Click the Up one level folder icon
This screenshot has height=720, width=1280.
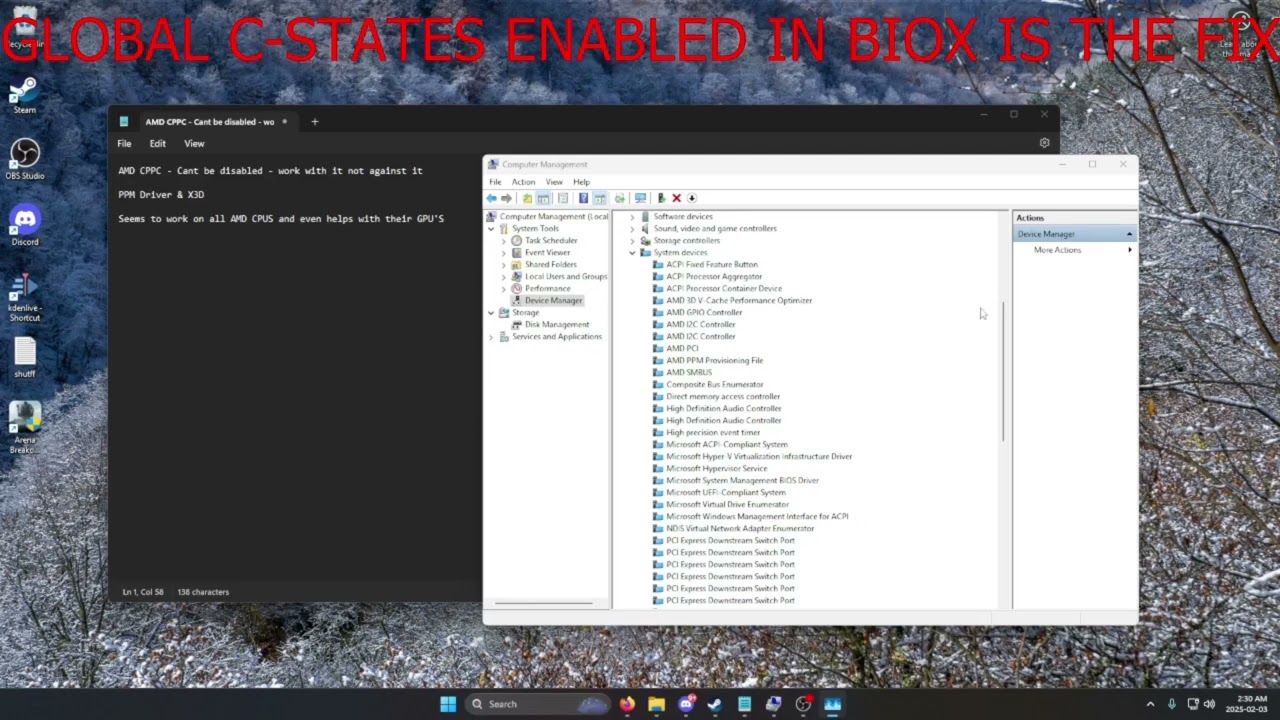click(x=527, y=198)
